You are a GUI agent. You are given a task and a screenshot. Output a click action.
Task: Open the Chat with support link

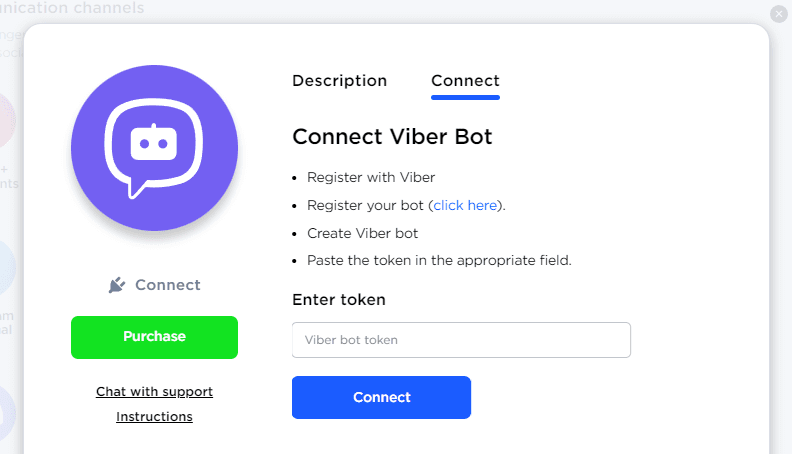click(x=154, y=391)
